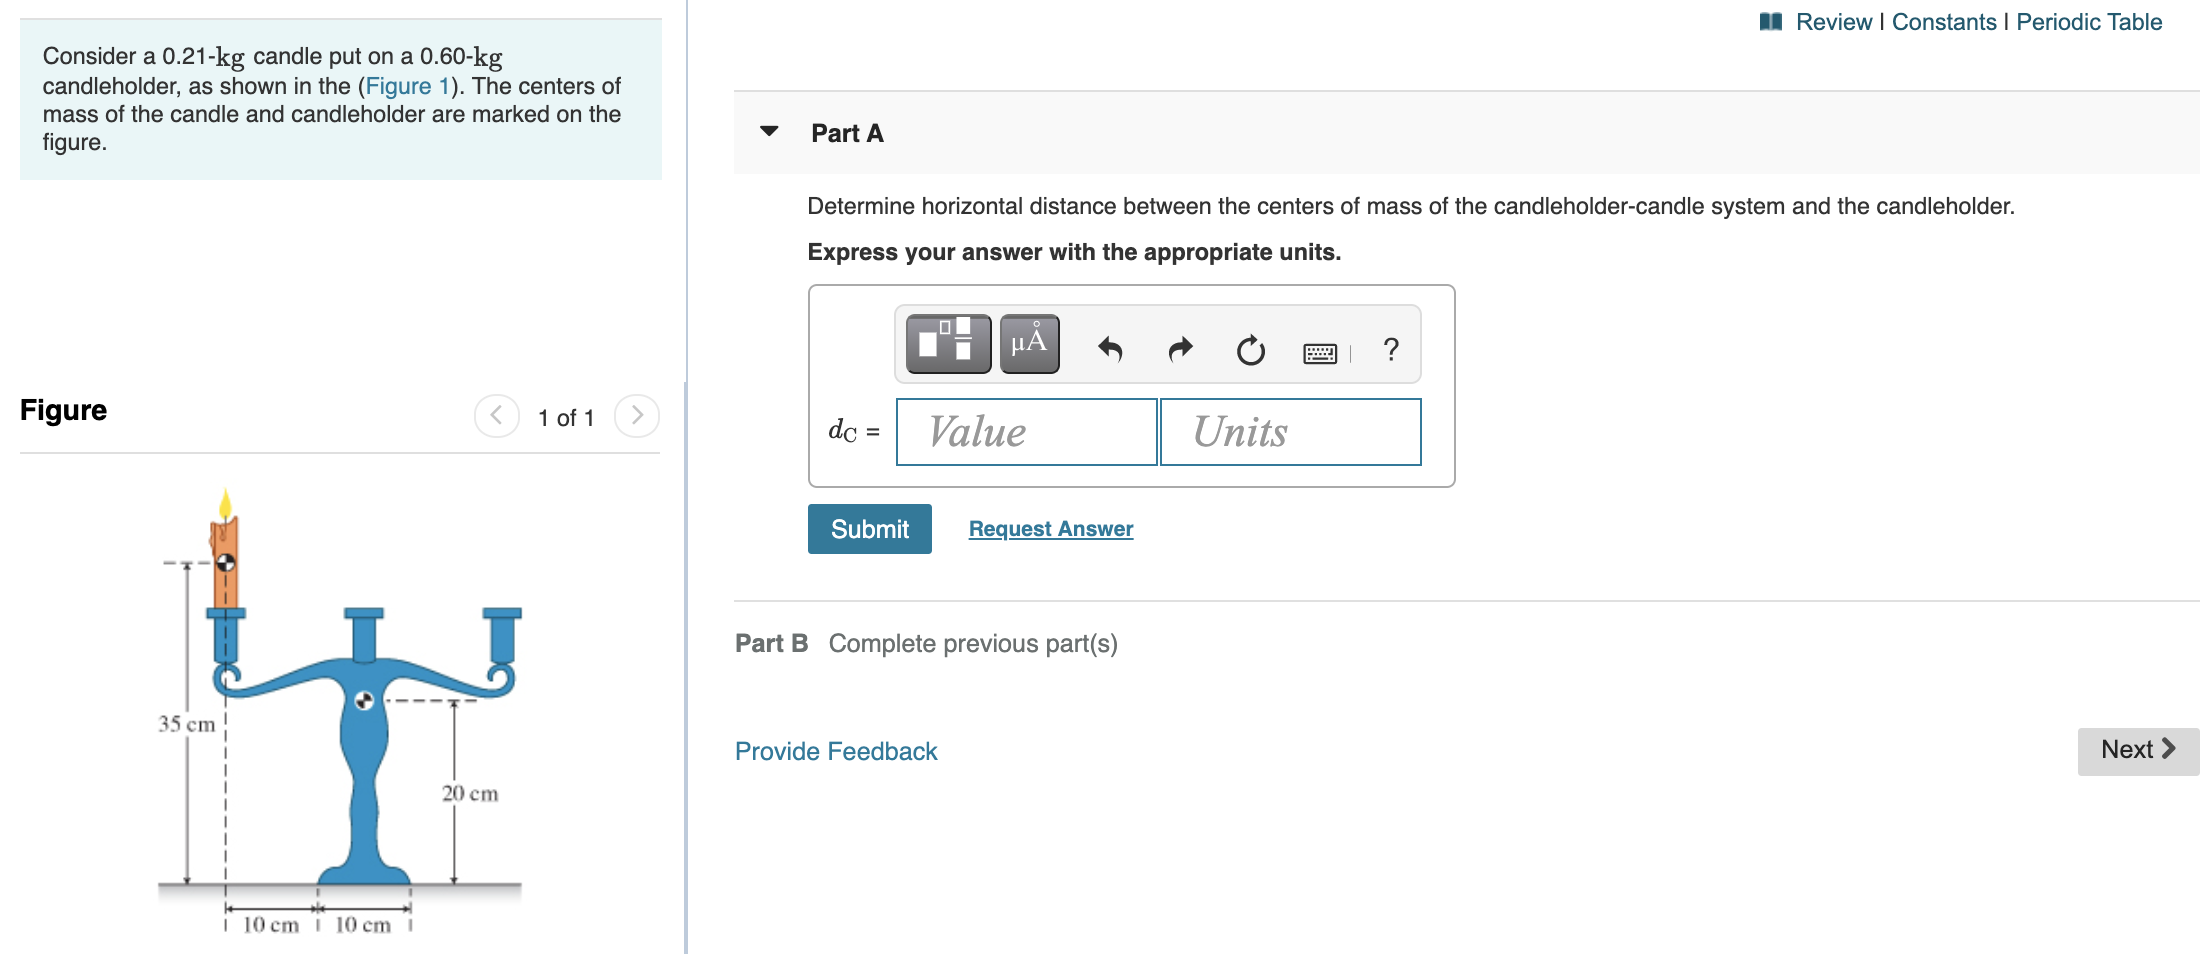
Task: Open the keyboard shortcuts icon
Action: [1321, 350]
